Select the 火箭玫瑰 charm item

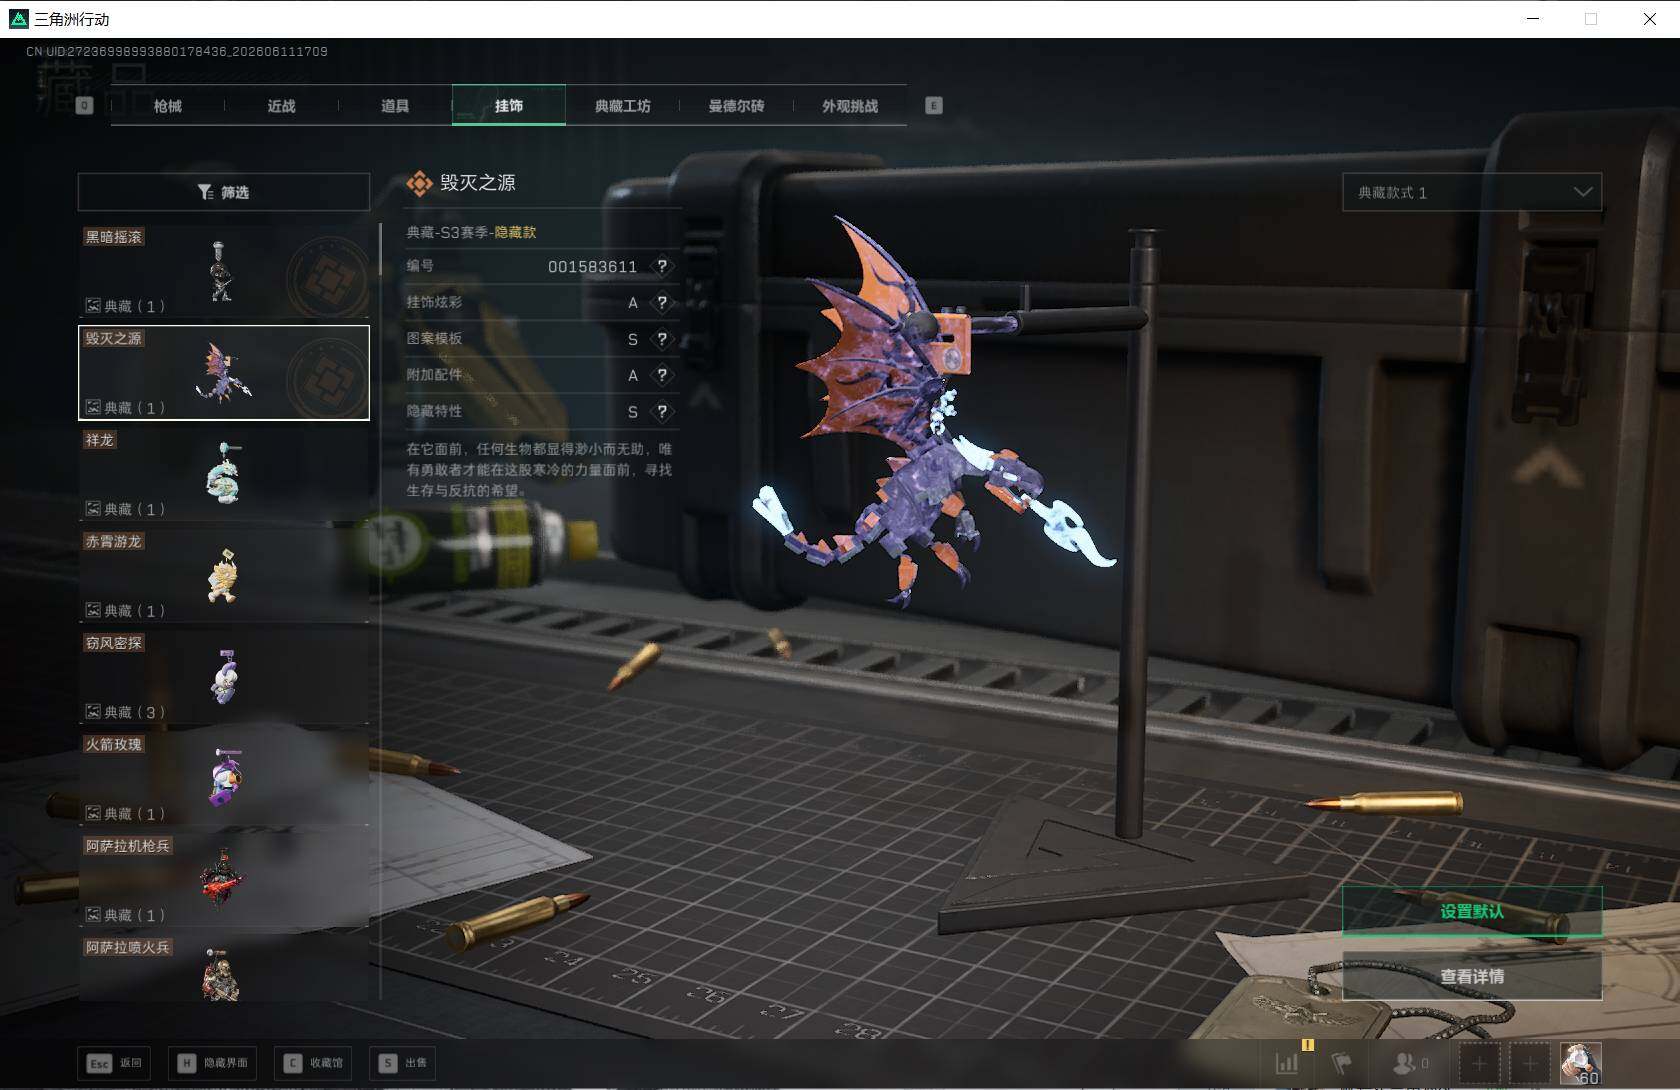(x=224, y=778)
